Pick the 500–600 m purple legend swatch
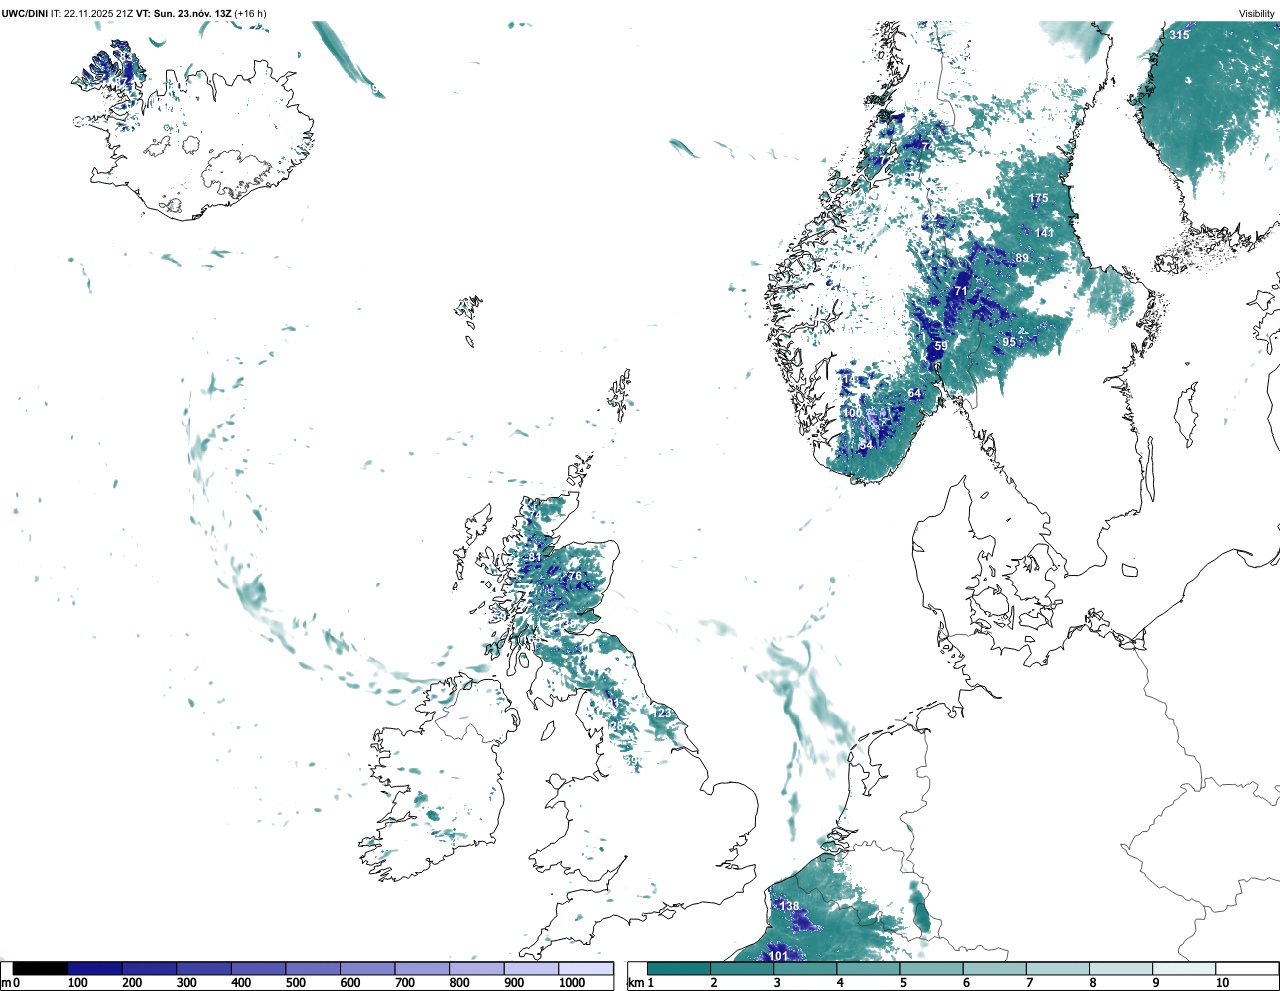Image resolution: width=1280 pixels, height=991 pixels. (x=313, y=968)
